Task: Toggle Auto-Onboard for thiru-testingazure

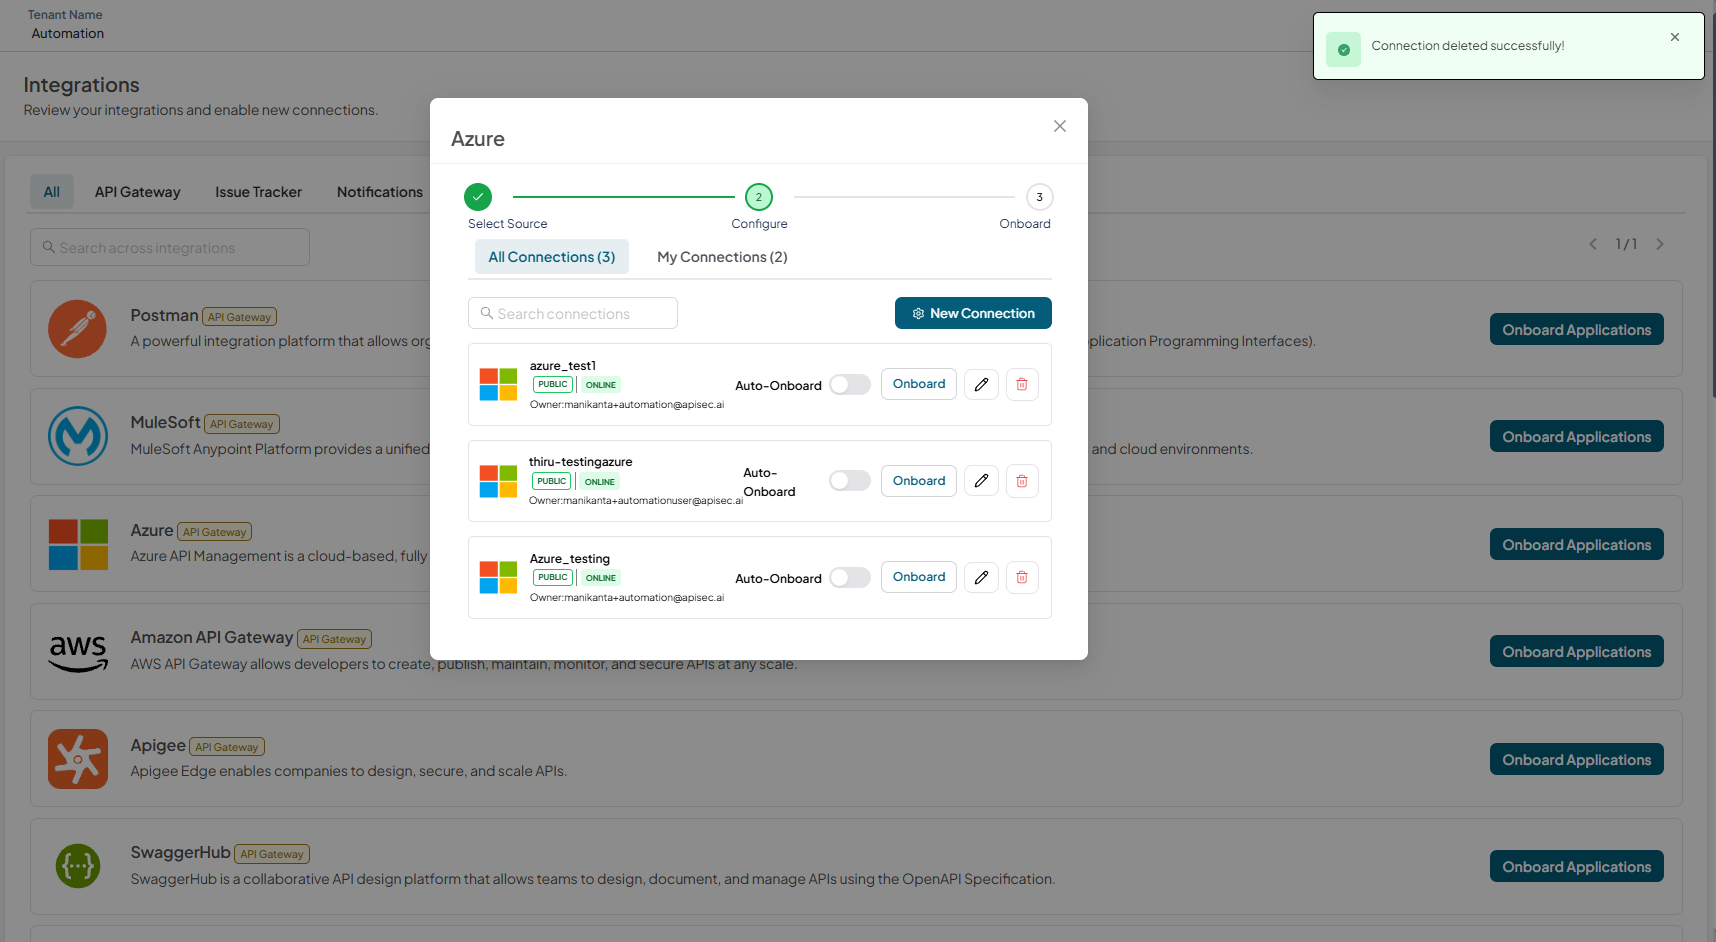Action: click(x=850, y=481)
